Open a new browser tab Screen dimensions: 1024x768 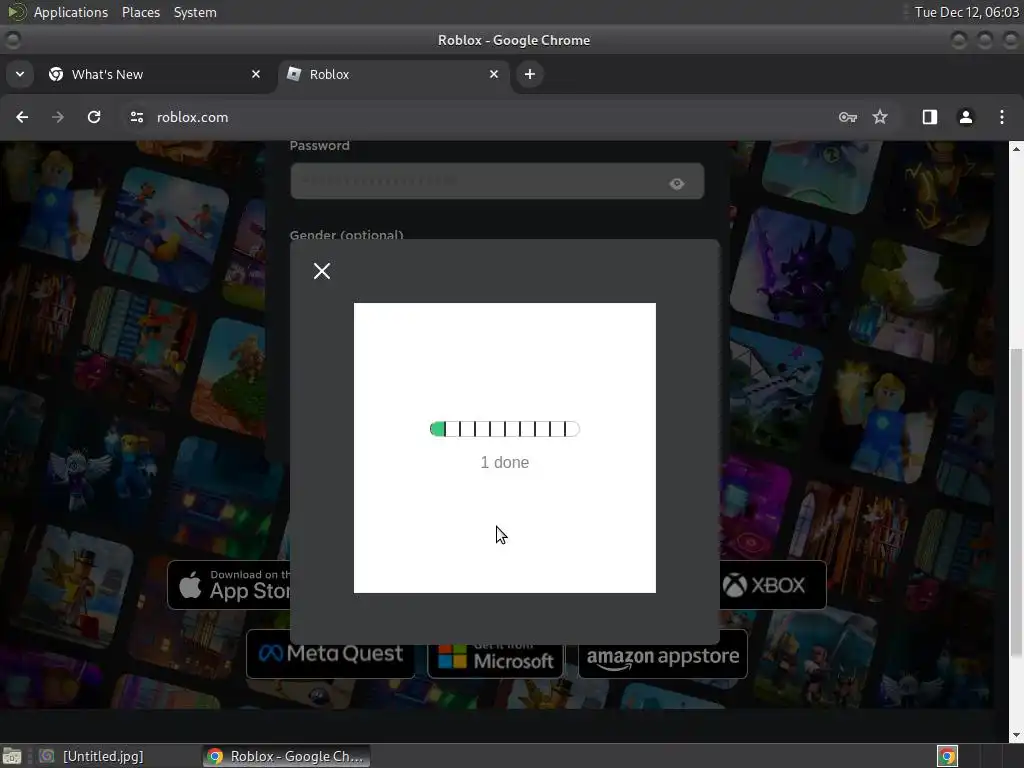530,74
